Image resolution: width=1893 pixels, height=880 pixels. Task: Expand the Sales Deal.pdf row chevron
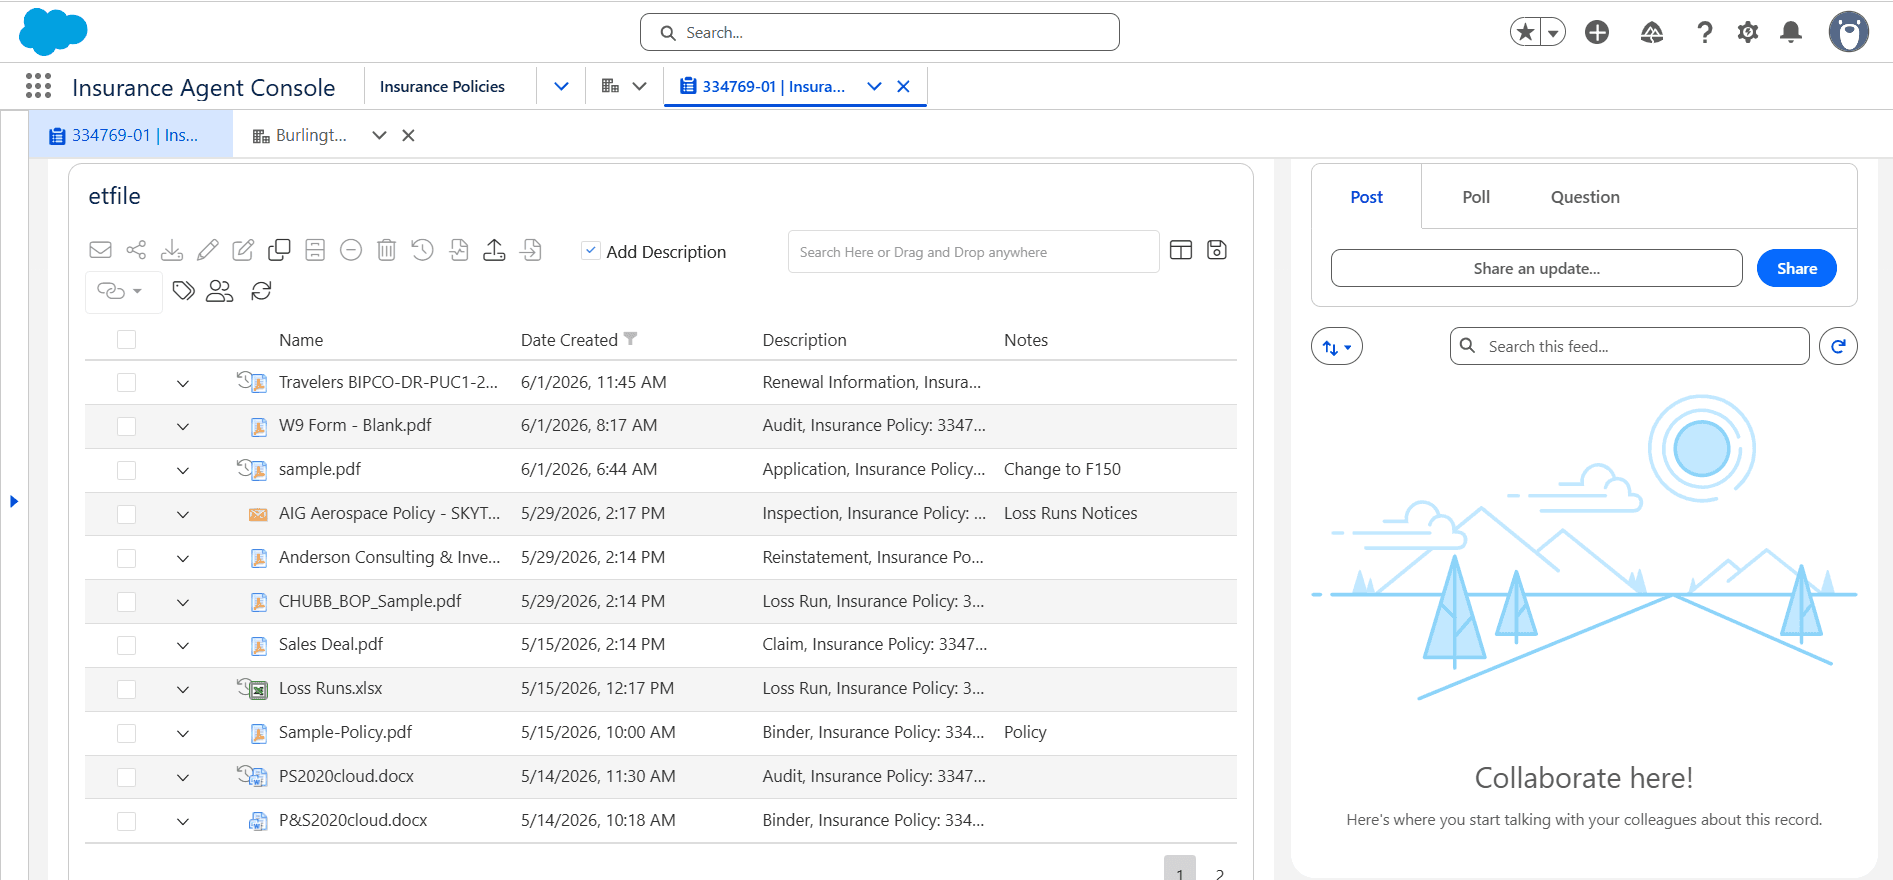click(183, 645)
